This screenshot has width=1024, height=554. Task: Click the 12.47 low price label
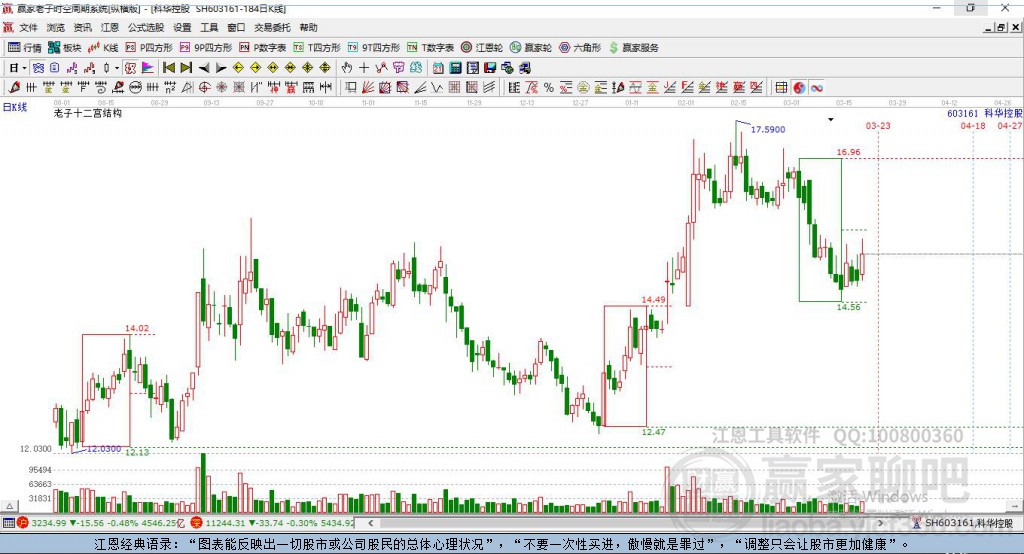point(654,432)
